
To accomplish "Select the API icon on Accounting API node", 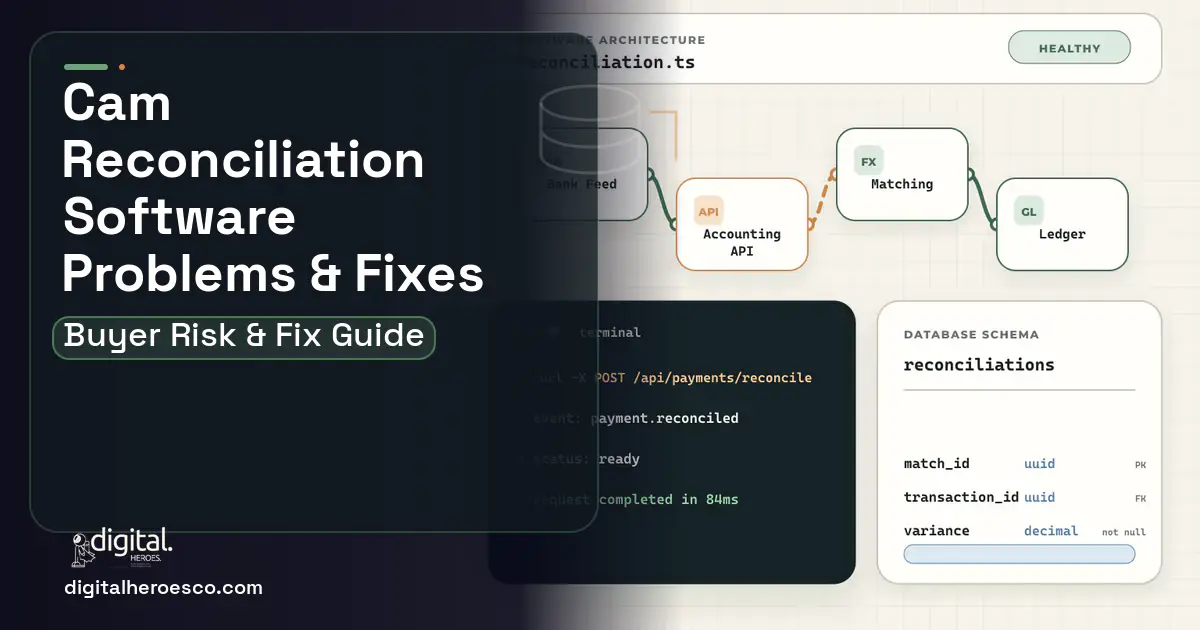I will point(709,211).
